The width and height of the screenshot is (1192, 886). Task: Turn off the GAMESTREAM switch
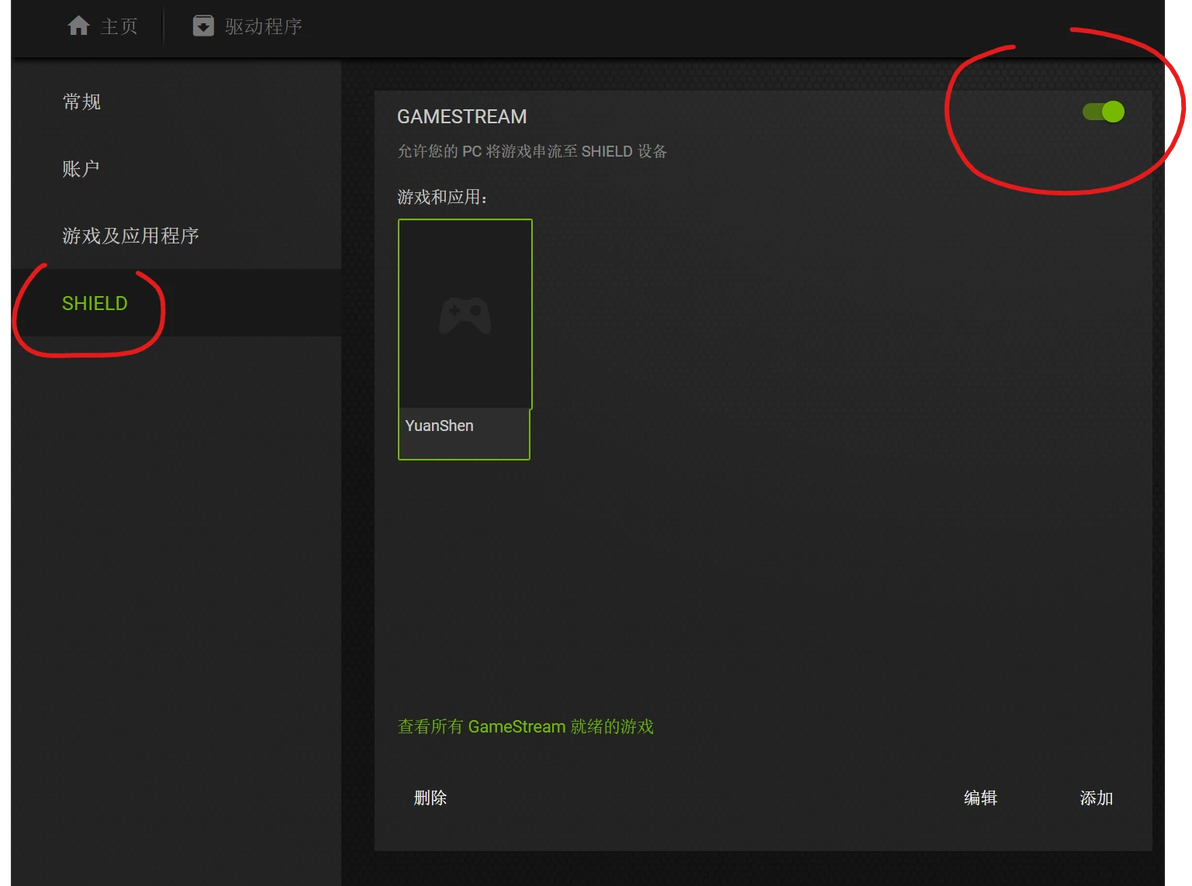click(x=1103, y=113)
